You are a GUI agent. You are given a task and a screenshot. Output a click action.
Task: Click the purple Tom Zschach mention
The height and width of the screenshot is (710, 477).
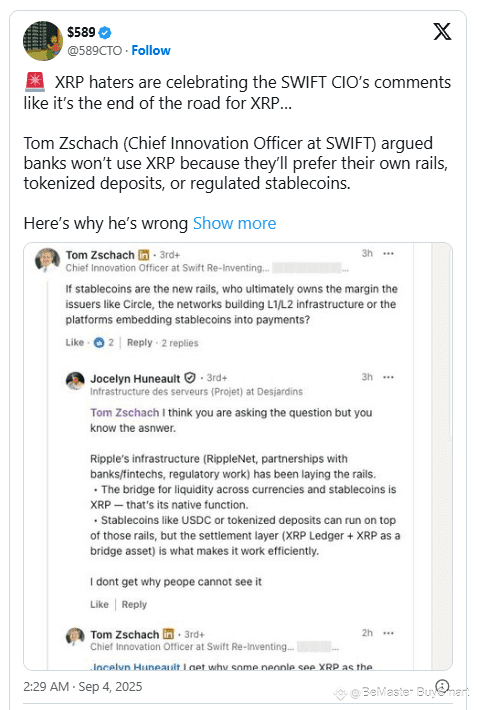tap(125, 413)
